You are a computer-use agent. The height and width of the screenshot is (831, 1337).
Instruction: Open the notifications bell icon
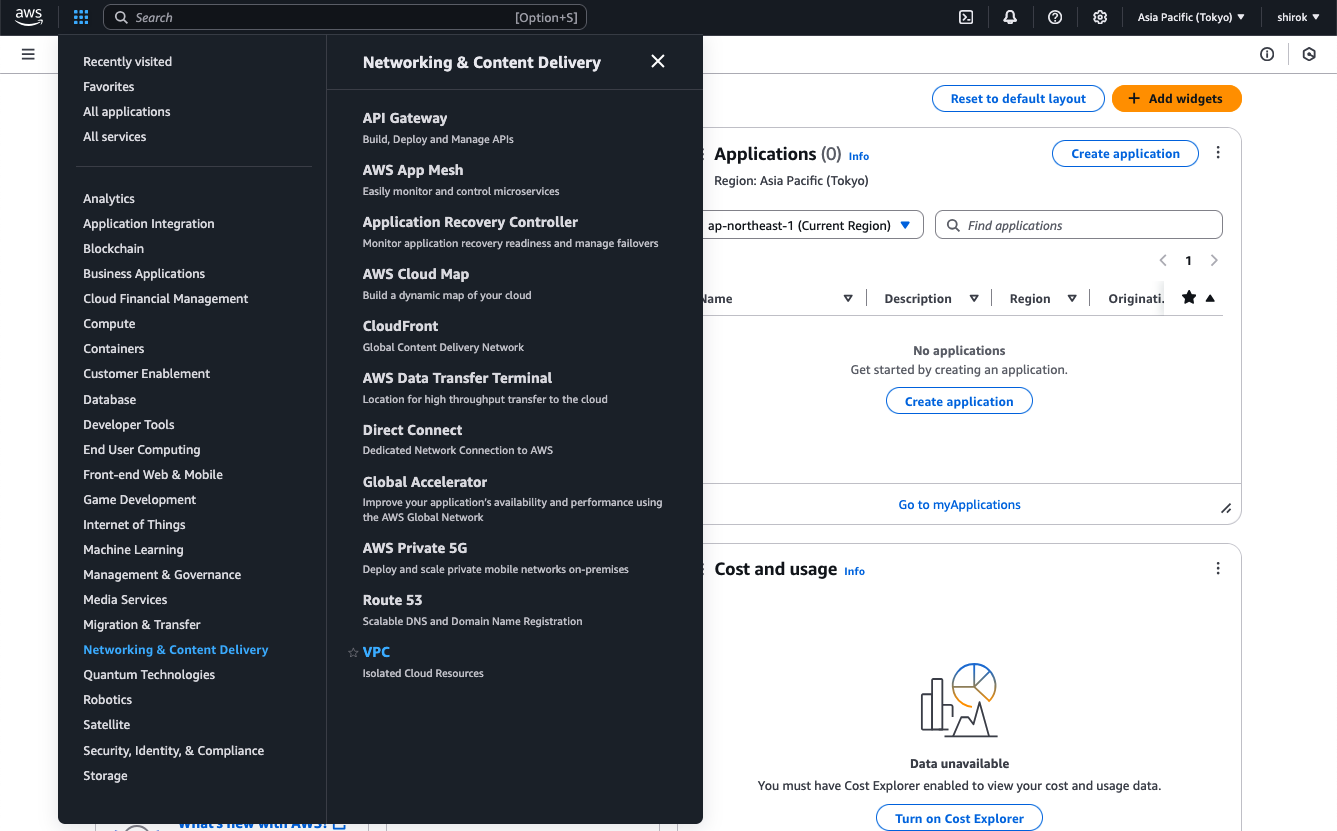pyautogui.click(x=1010, y=17)
